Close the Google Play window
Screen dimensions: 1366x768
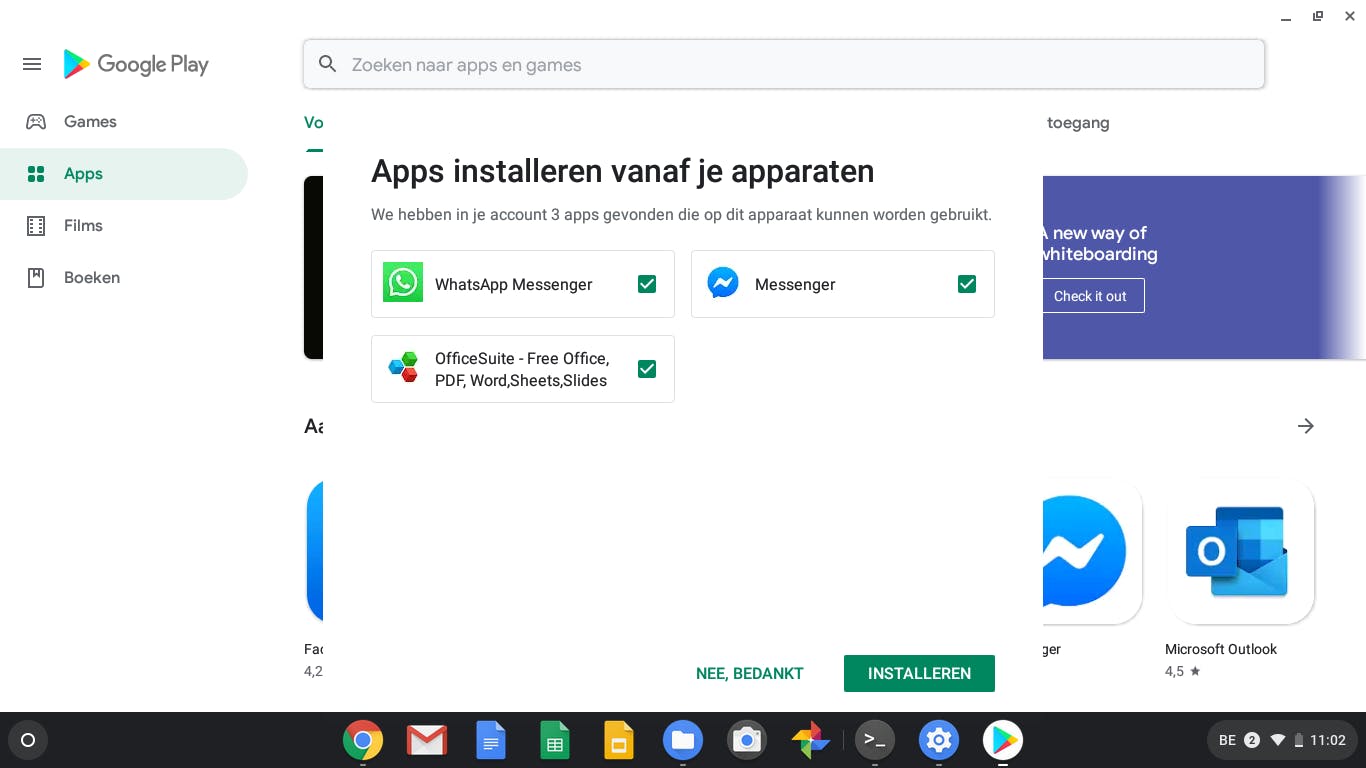[x=1350, y=17]
